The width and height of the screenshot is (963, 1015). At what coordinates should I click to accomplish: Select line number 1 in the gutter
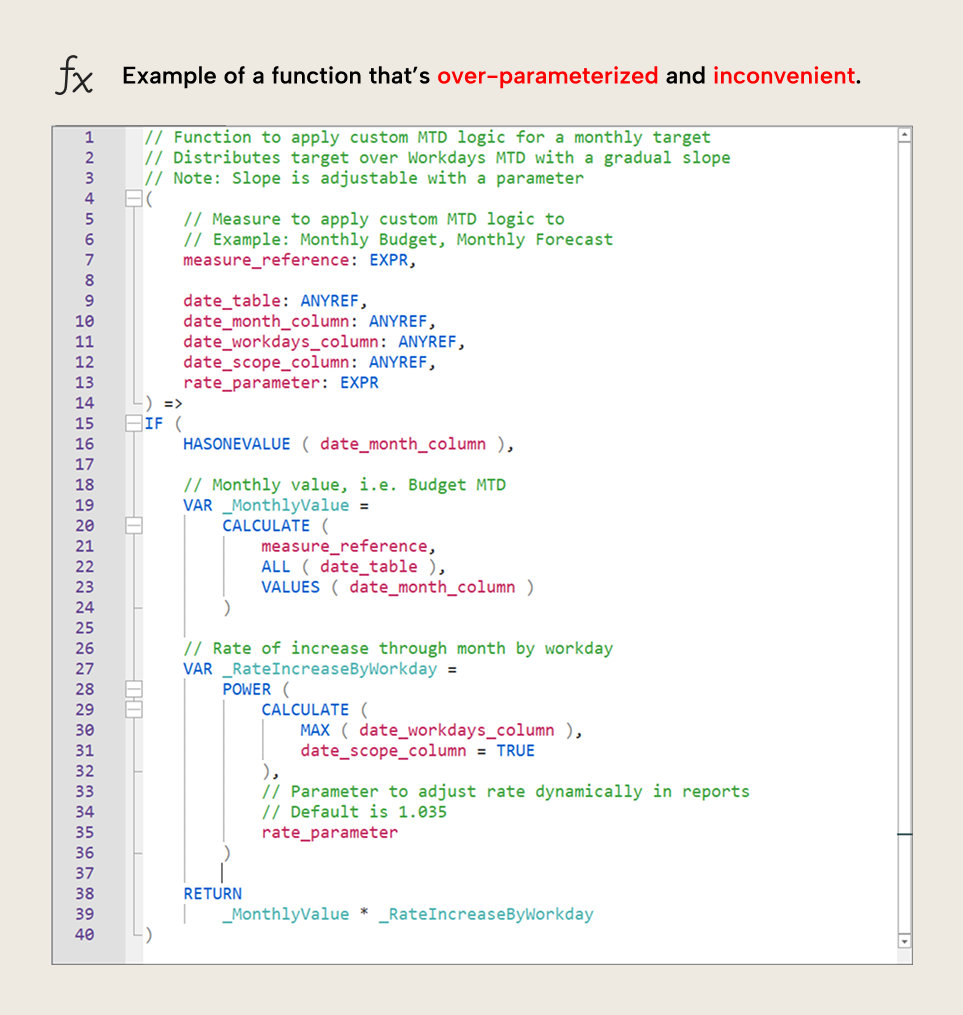[x=88, y=137]
